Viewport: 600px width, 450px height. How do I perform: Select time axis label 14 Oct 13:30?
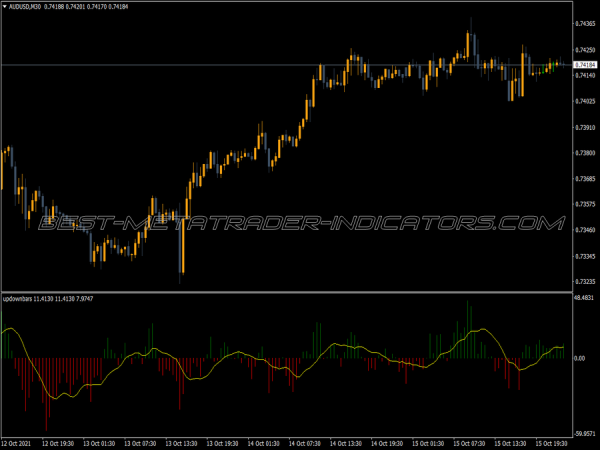click(x=346, y=443)
